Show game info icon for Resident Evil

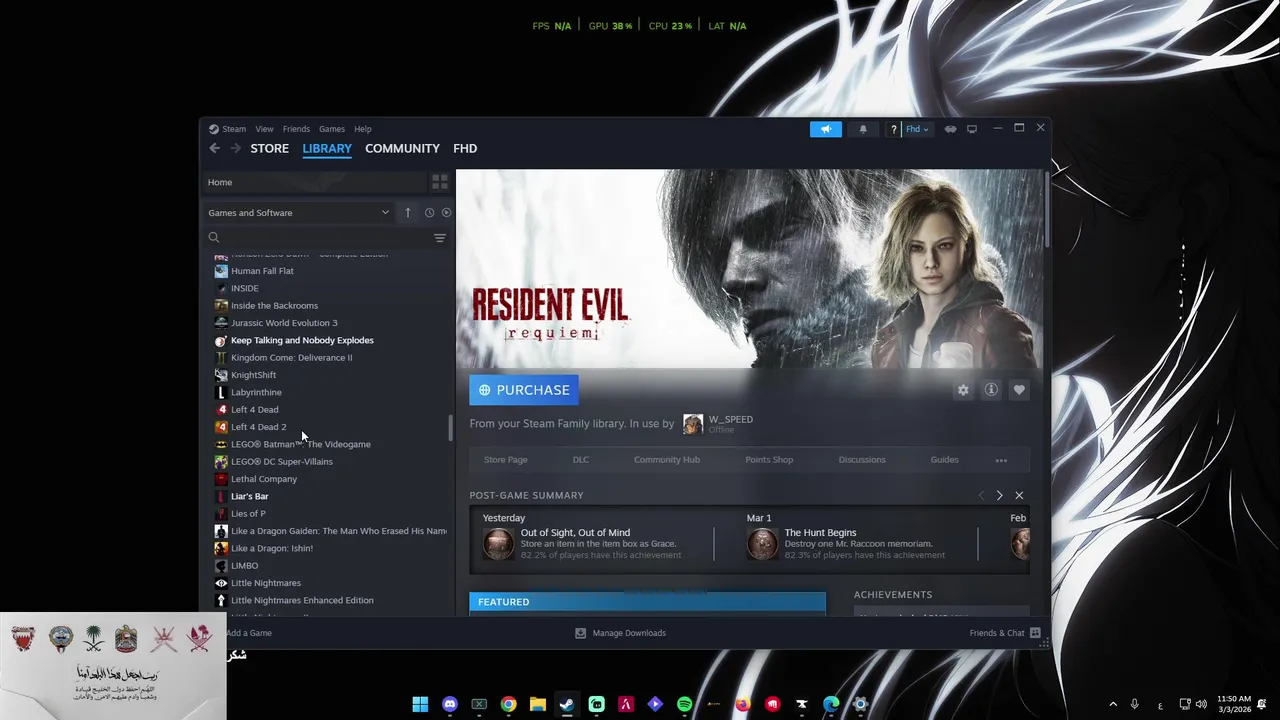(x=991, y=390)
